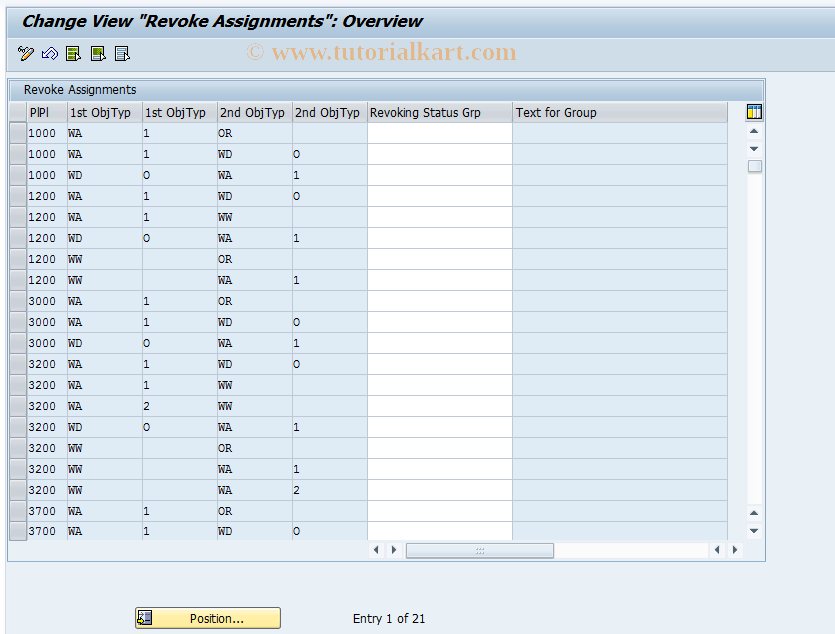Open the table column configuration icon

click(754, 112)
